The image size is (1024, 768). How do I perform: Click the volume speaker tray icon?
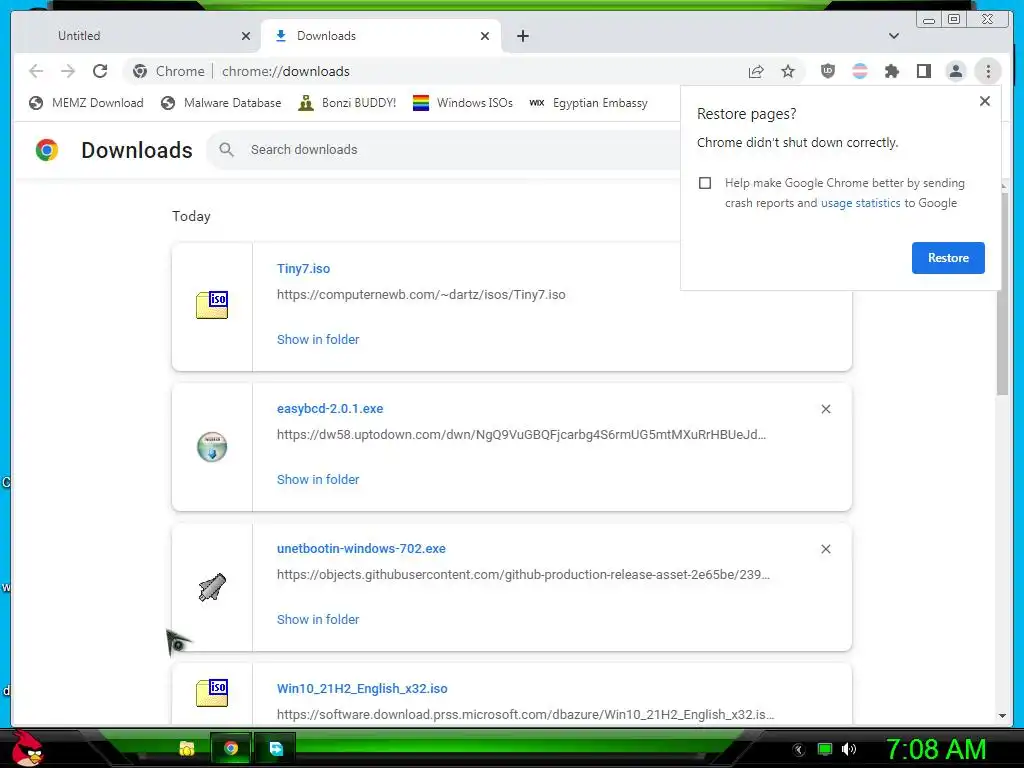coord(848,749)
